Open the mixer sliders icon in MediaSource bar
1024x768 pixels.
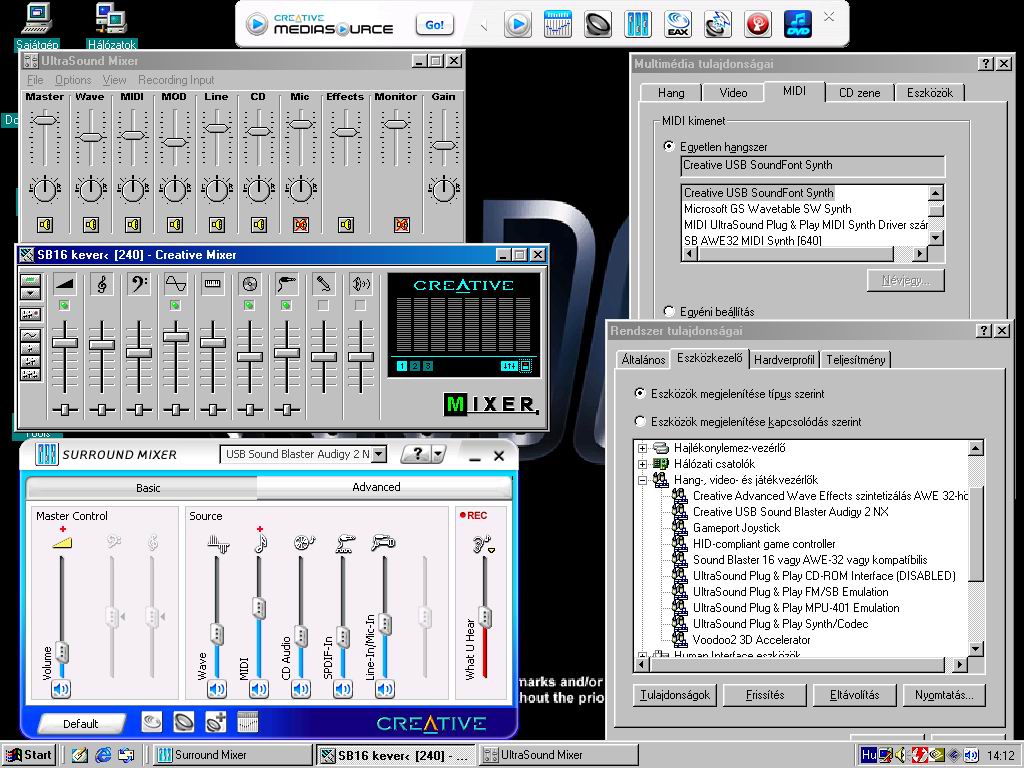click(x=638, y=25)
